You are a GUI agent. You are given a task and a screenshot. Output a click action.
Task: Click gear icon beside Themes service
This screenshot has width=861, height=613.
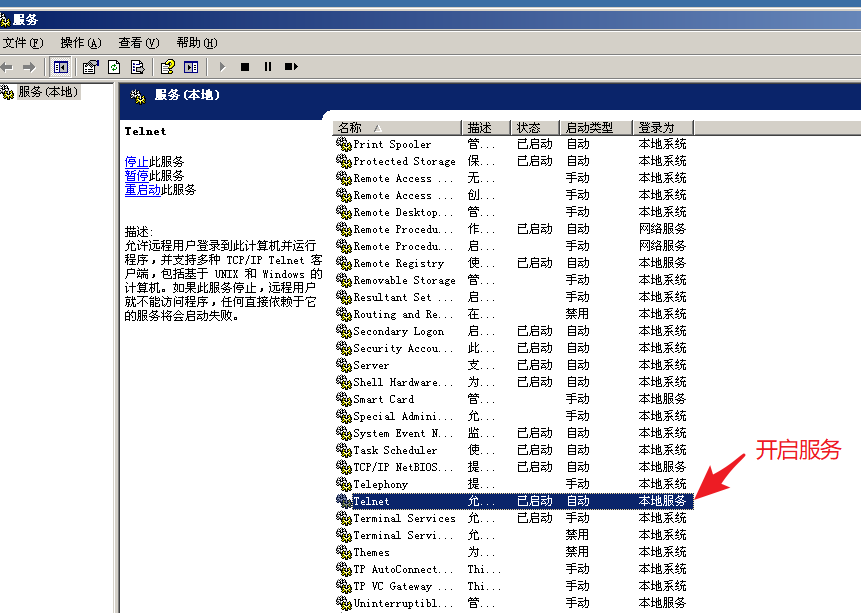(x=344, y=553)
